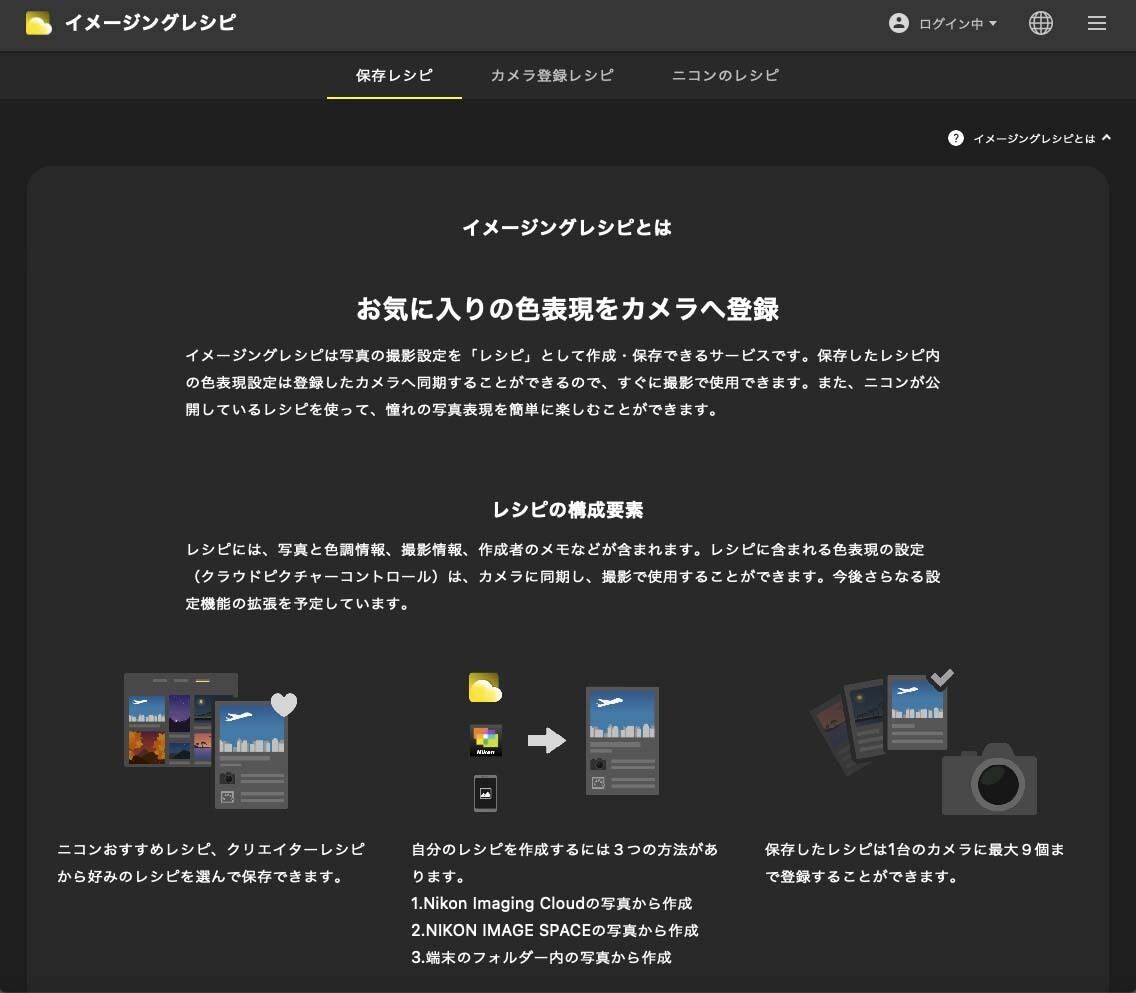Viewport: 1136px width, 993px height.
Task: Click the smartphone device icon
Action: pyautogui.click(x=485, y=793)
